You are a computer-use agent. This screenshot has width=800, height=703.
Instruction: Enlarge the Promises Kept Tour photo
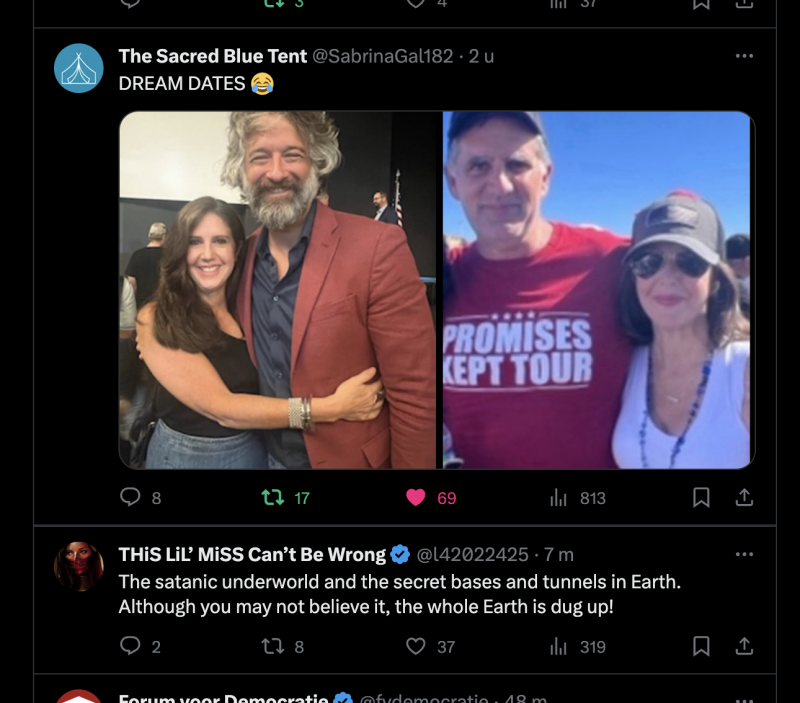click(x=597, y=290)
